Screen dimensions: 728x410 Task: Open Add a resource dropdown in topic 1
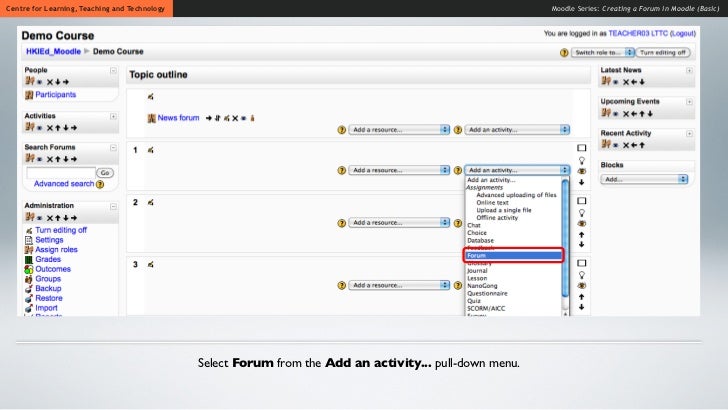click(x=399, y=170)
